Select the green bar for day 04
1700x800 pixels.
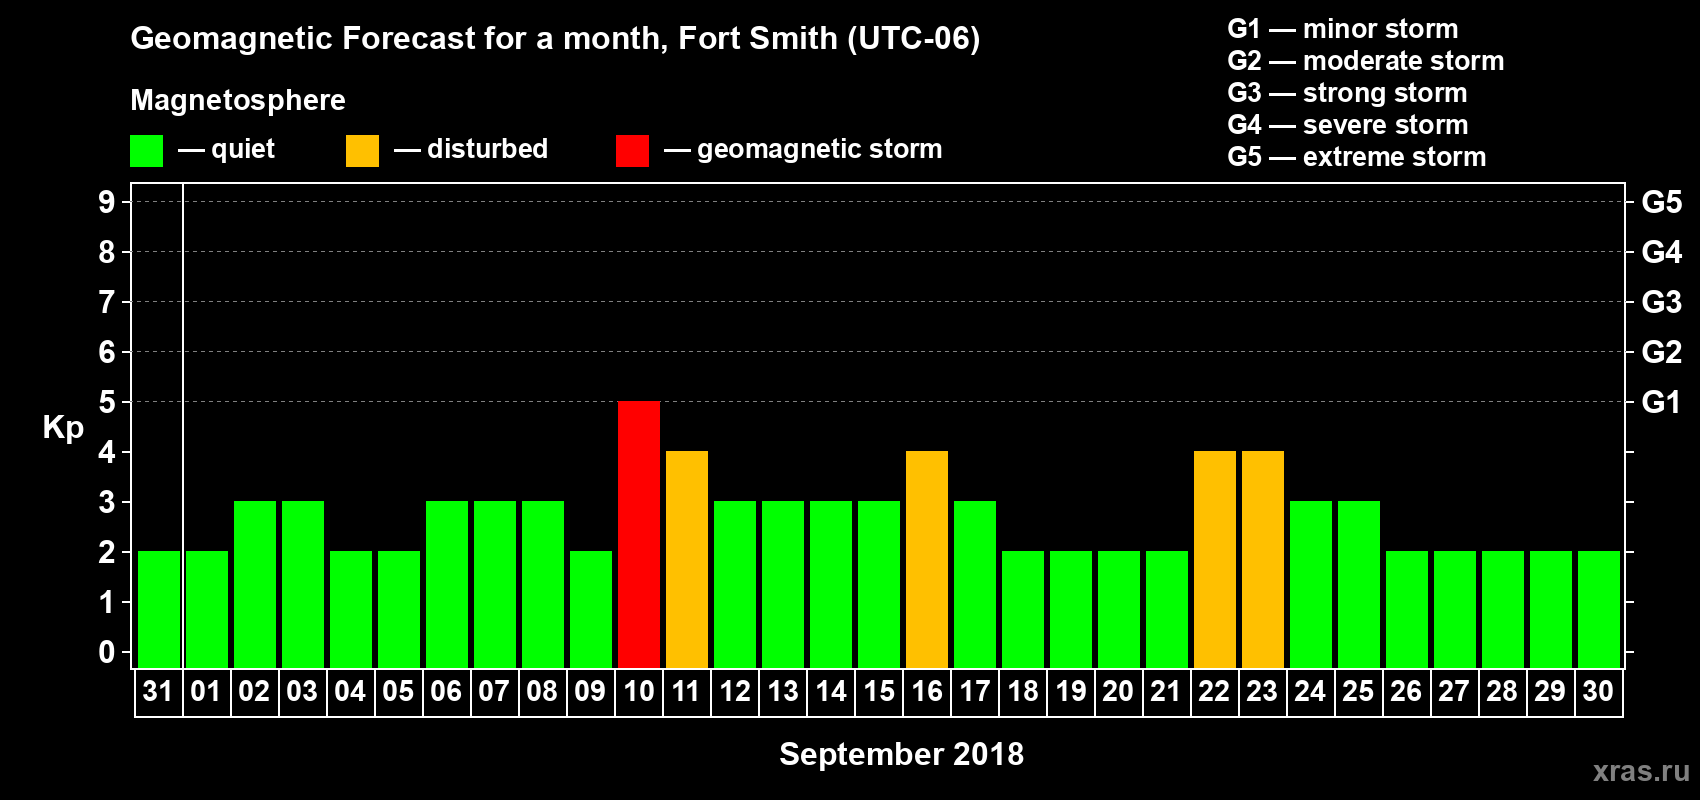351,609
